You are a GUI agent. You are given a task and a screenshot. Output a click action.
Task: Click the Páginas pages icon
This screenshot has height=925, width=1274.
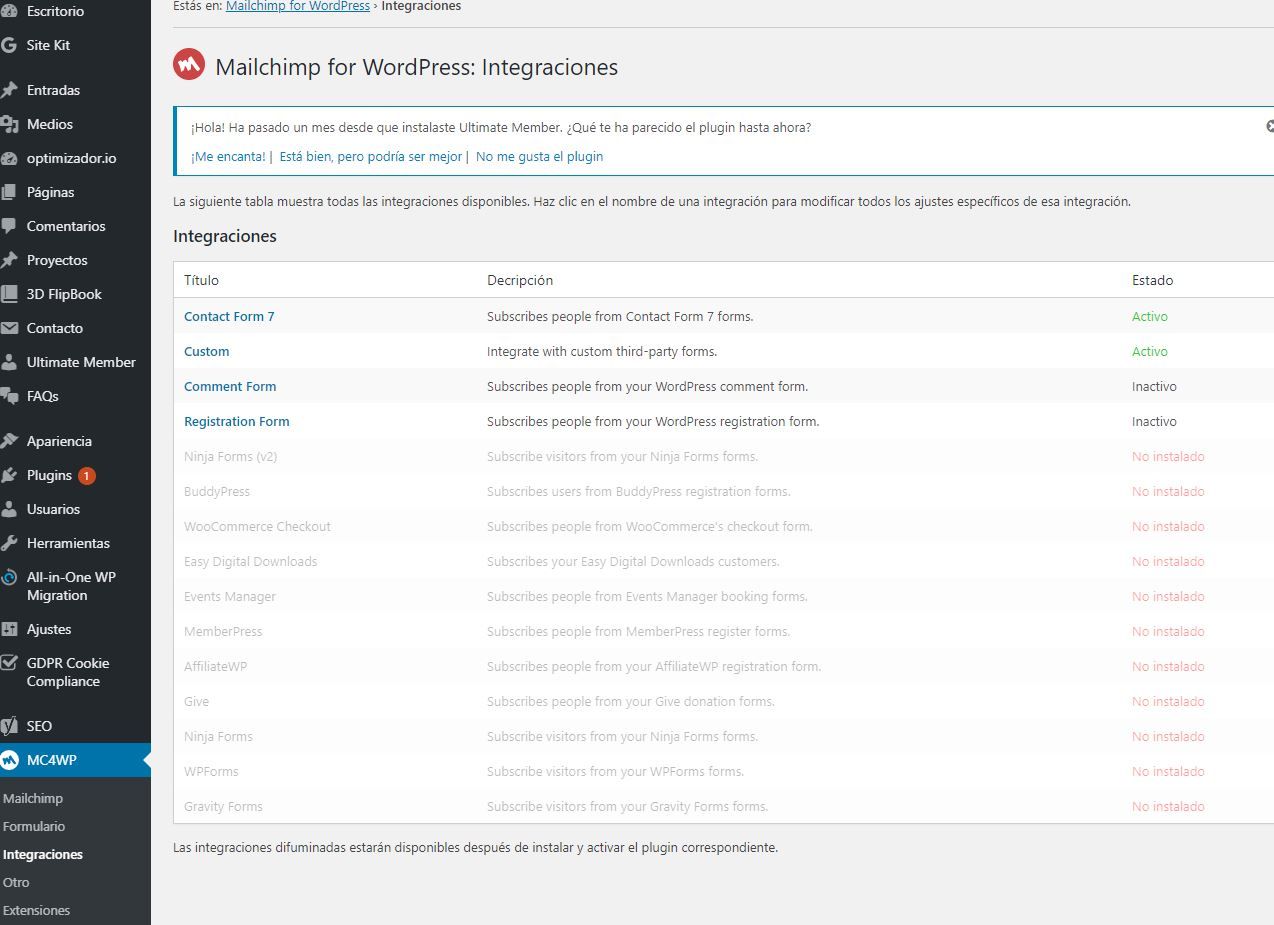tap(9, 192)
